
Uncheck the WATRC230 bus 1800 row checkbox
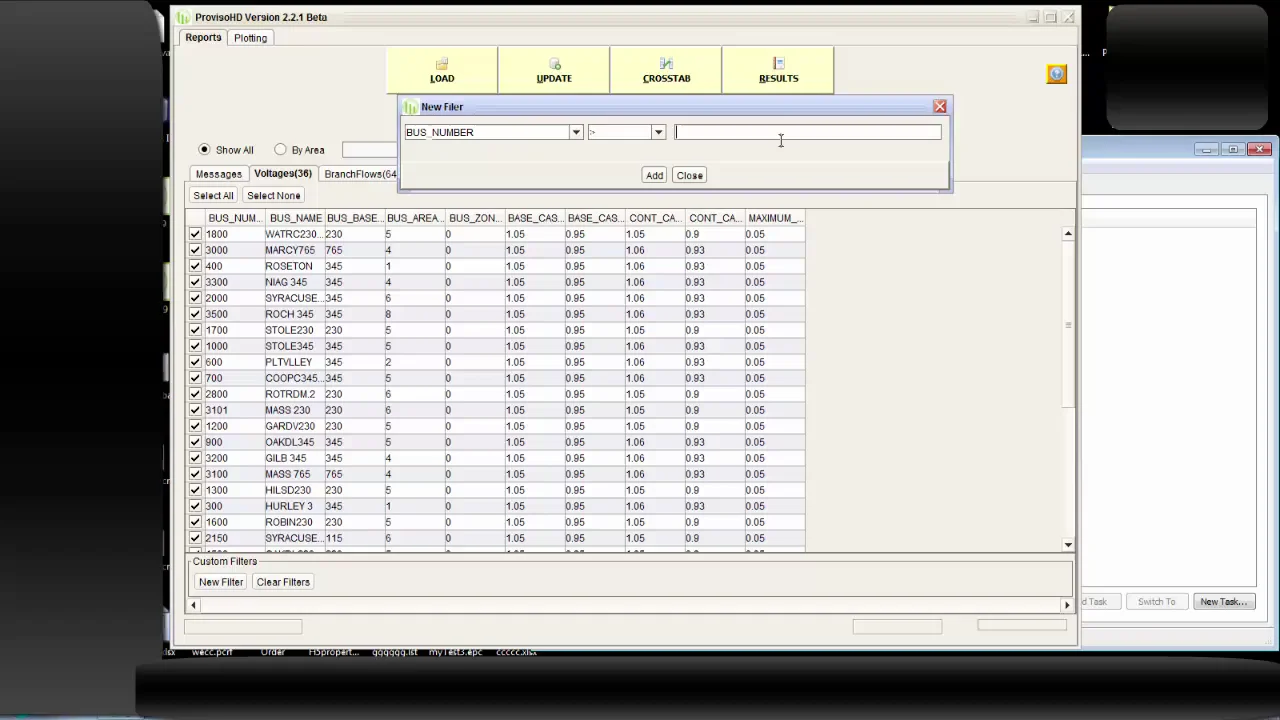(x=195, y=234)
